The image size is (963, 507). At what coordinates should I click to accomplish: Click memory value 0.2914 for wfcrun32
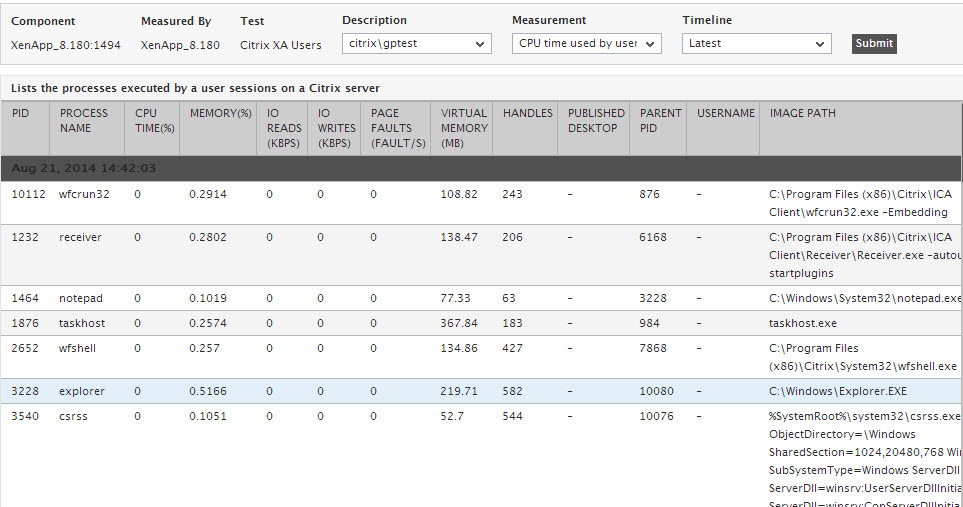tap(208, 194)
